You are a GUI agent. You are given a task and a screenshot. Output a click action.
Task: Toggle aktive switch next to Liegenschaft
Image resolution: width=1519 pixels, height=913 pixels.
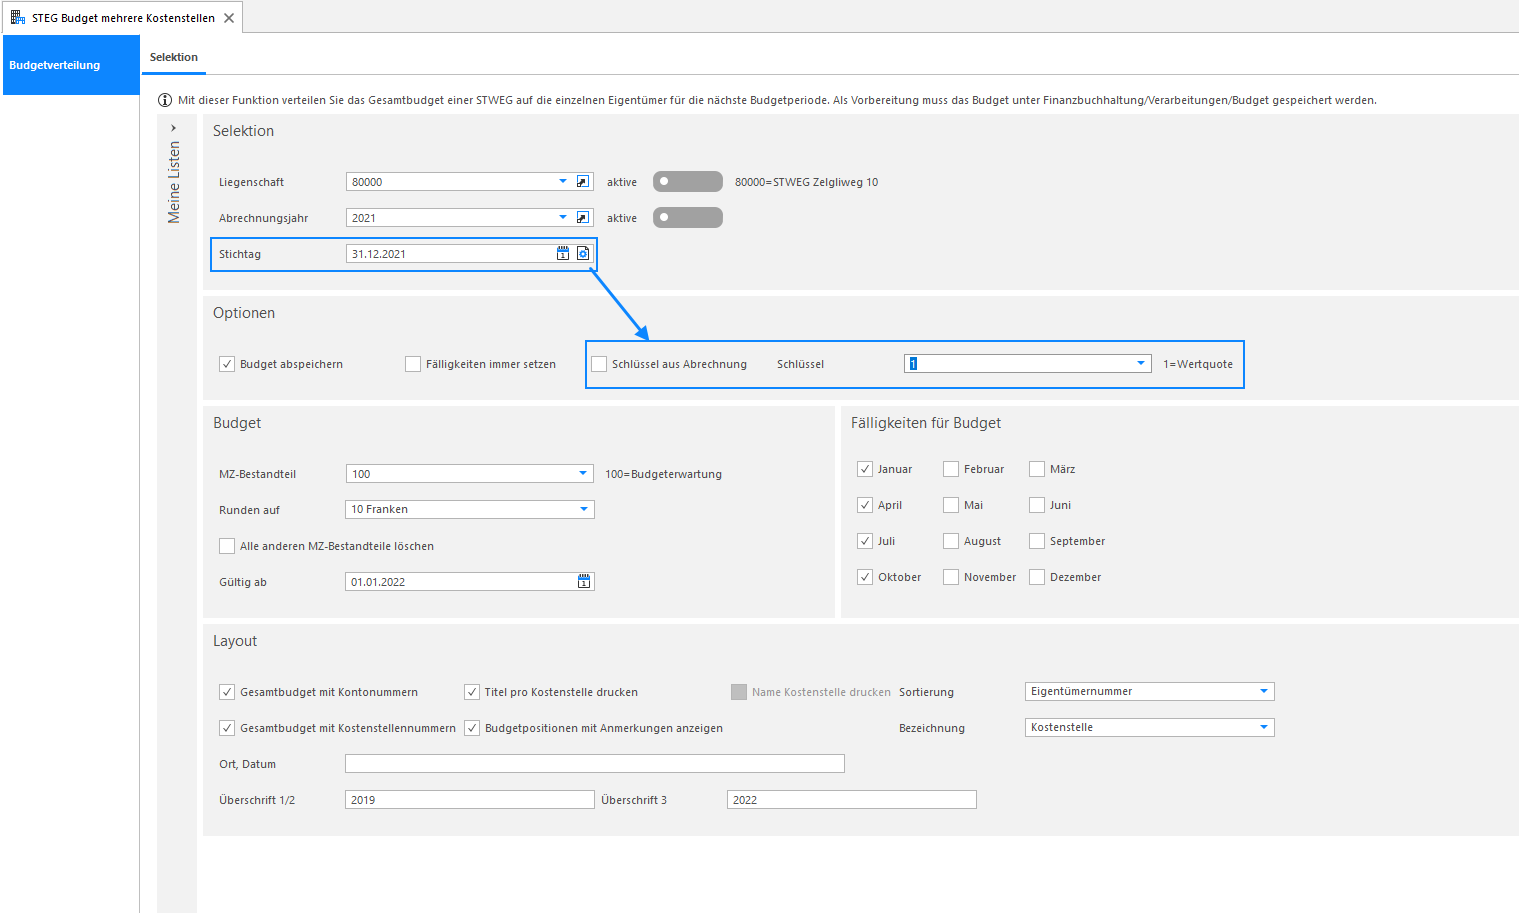click(x=688, y=182)
